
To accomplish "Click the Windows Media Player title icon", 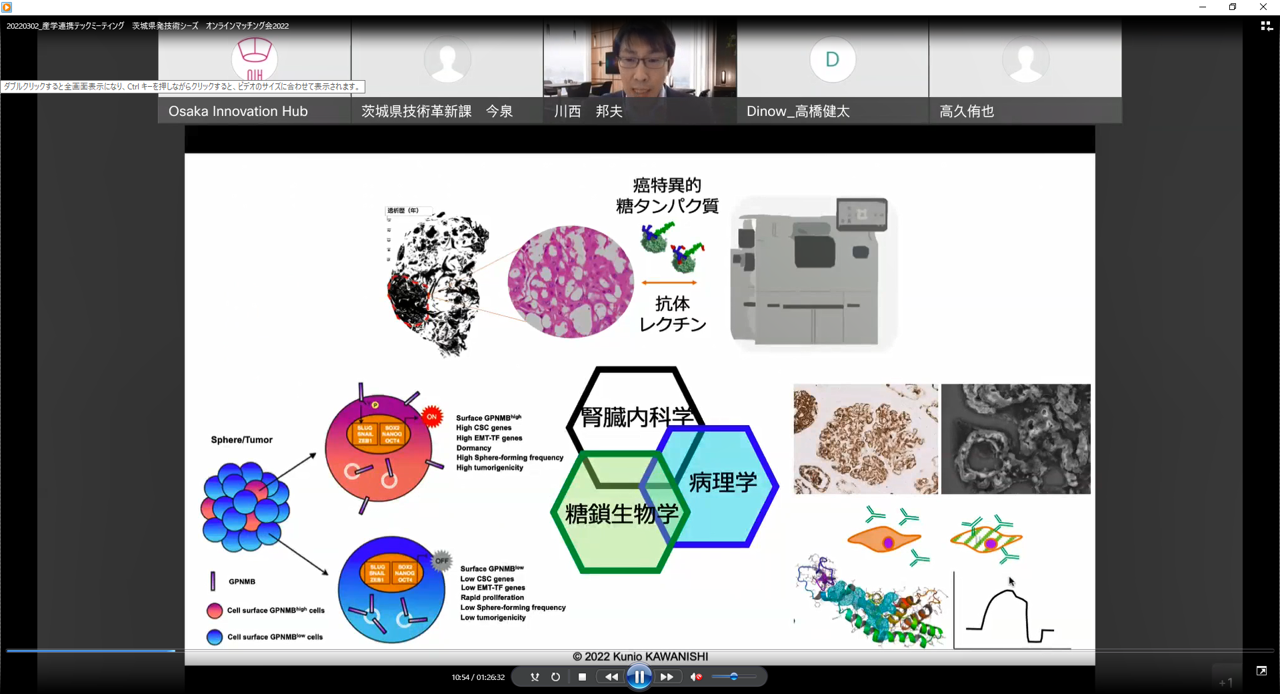I will click(x=7, y=7).
